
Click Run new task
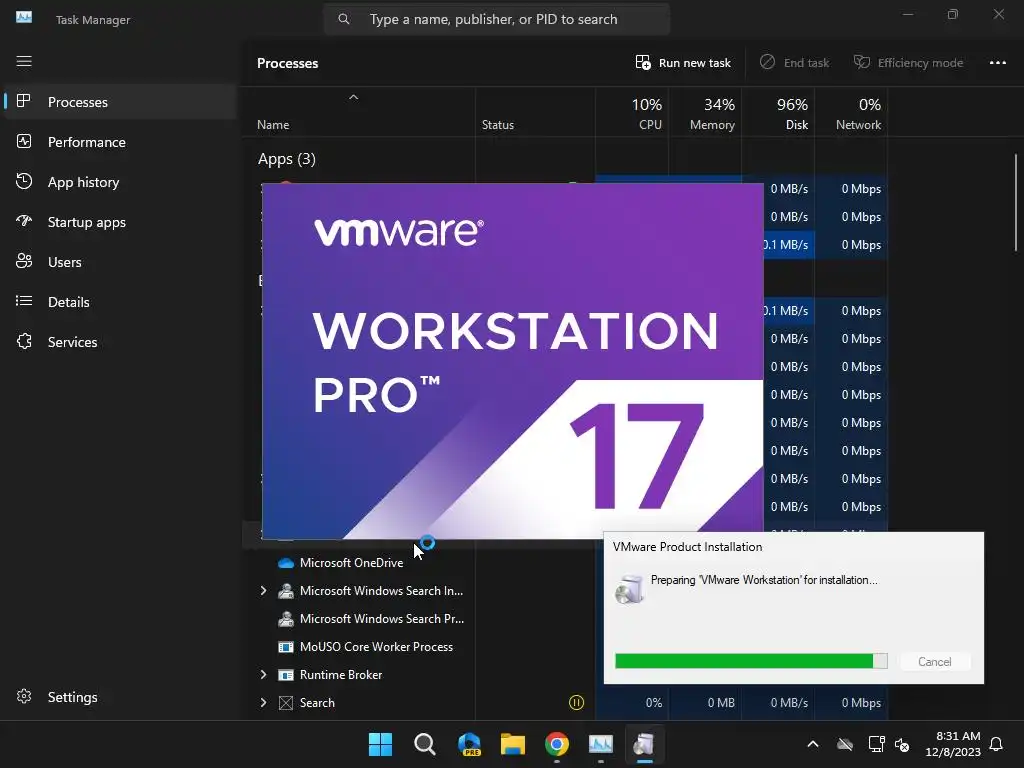[682, 63]
